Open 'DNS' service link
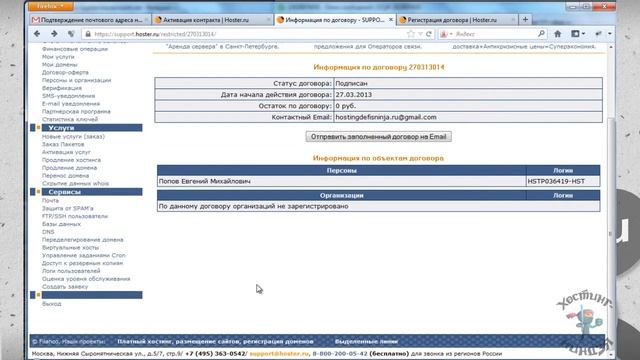The width and height of the screenshot is (640, 360). [48, 232]
